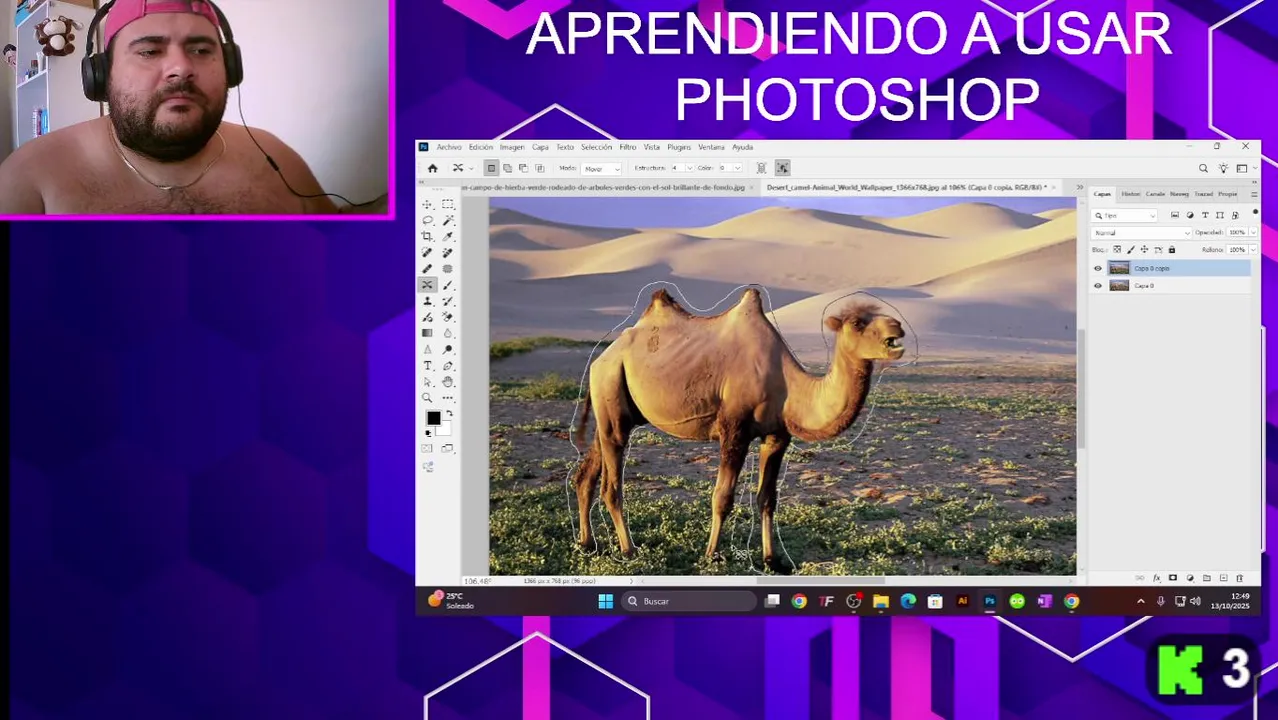Filter layers by adjustment icon
1278x720 pixels.
click(x=1190, y=215)
